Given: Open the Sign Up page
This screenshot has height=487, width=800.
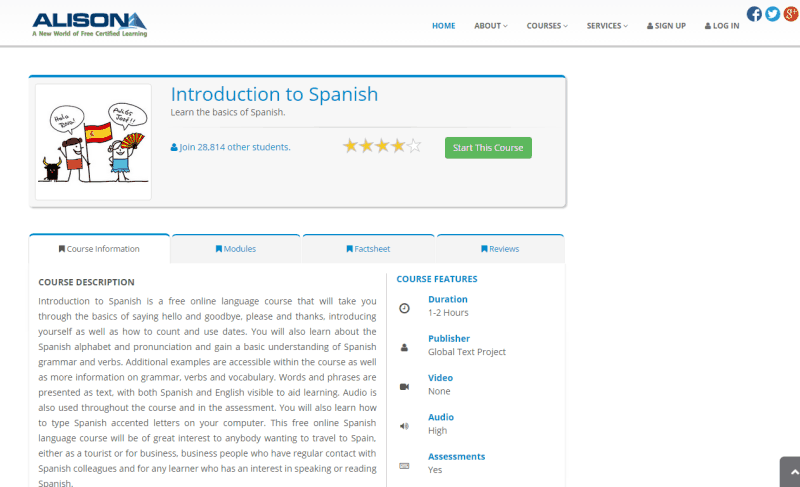Looking at the screenshot, I should pyautogui.click(x=666, y=25).
